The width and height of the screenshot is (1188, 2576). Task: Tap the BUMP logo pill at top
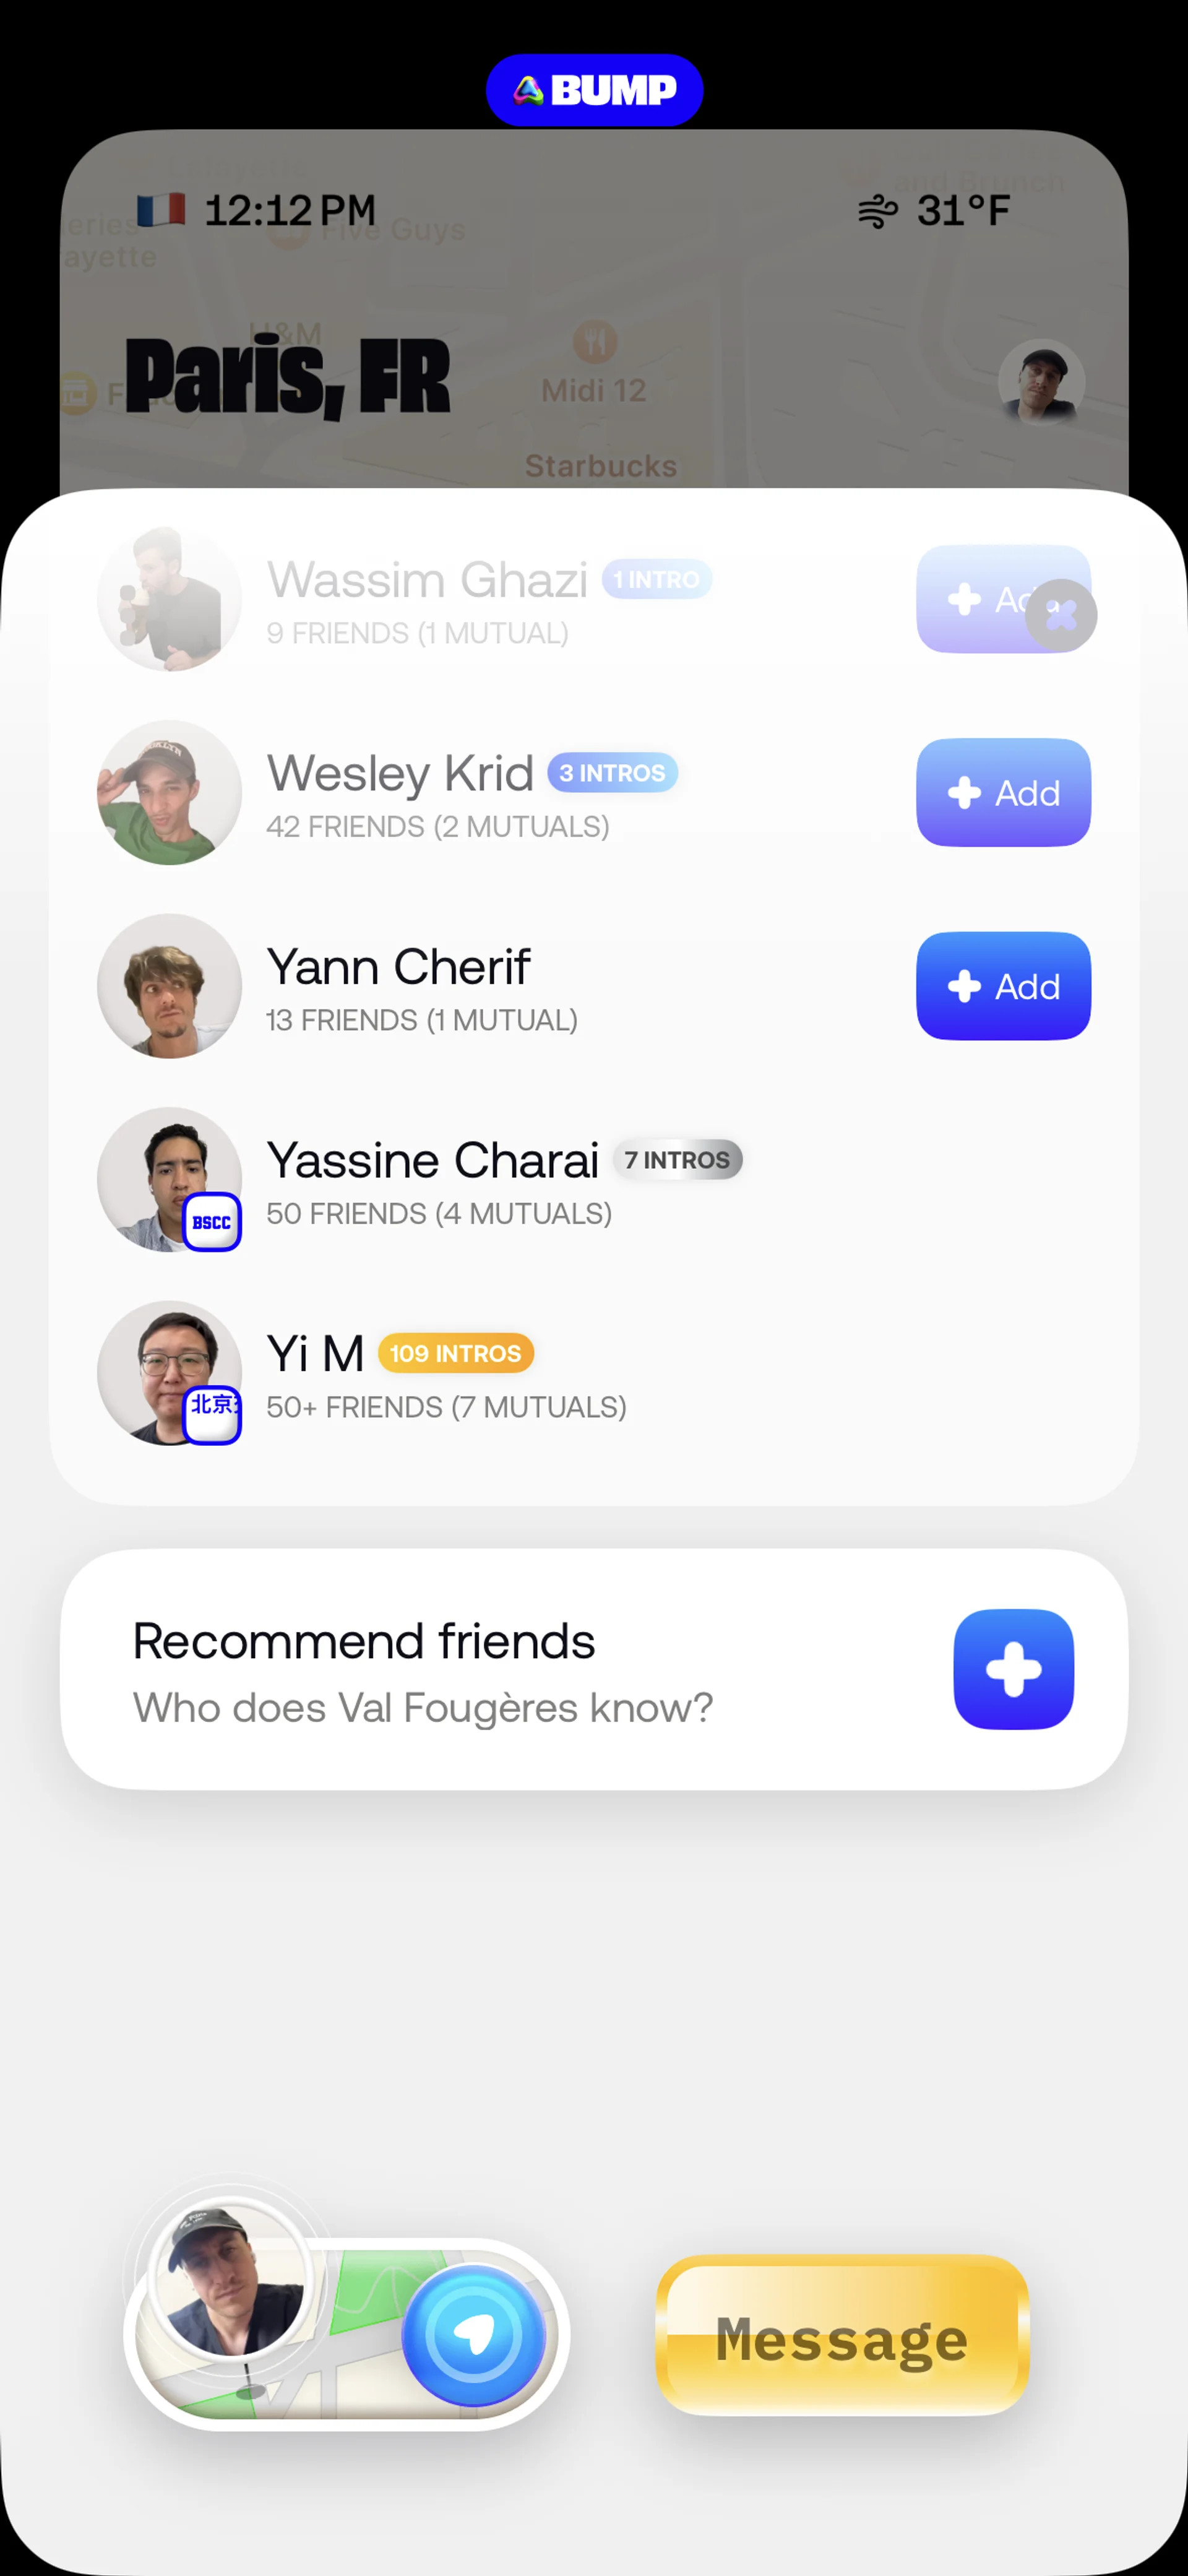(x=594, y=90)
